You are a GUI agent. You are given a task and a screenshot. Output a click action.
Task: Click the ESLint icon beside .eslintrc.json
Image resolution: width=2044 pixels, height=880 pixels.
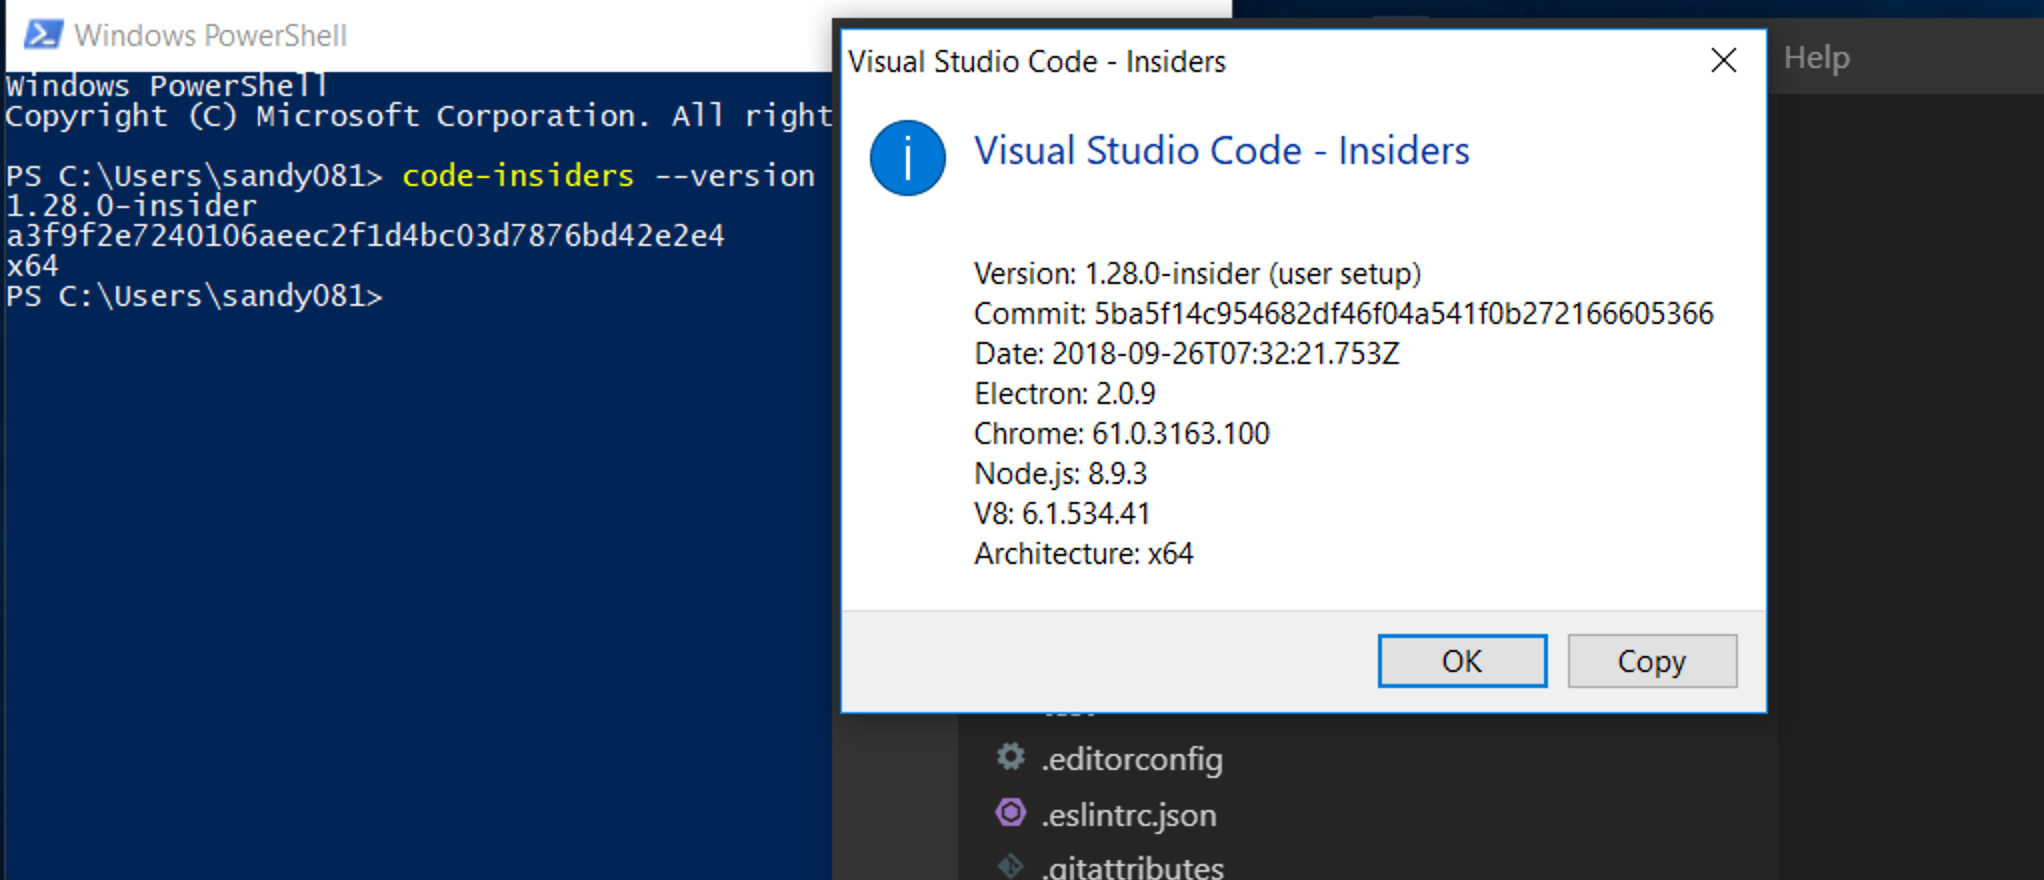tap(1011, 812)
